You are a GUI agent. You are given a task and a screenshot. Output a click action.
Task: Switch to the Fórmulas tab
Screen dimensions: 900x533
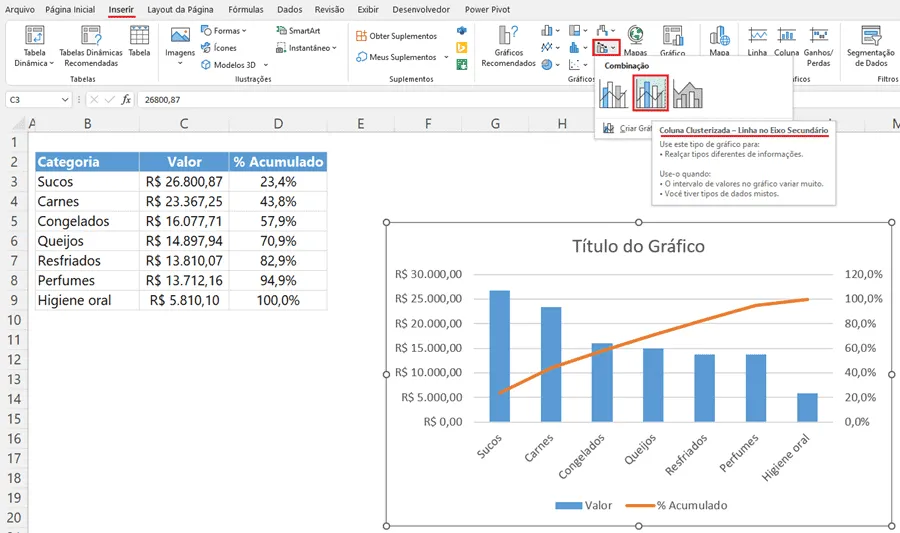246,10
